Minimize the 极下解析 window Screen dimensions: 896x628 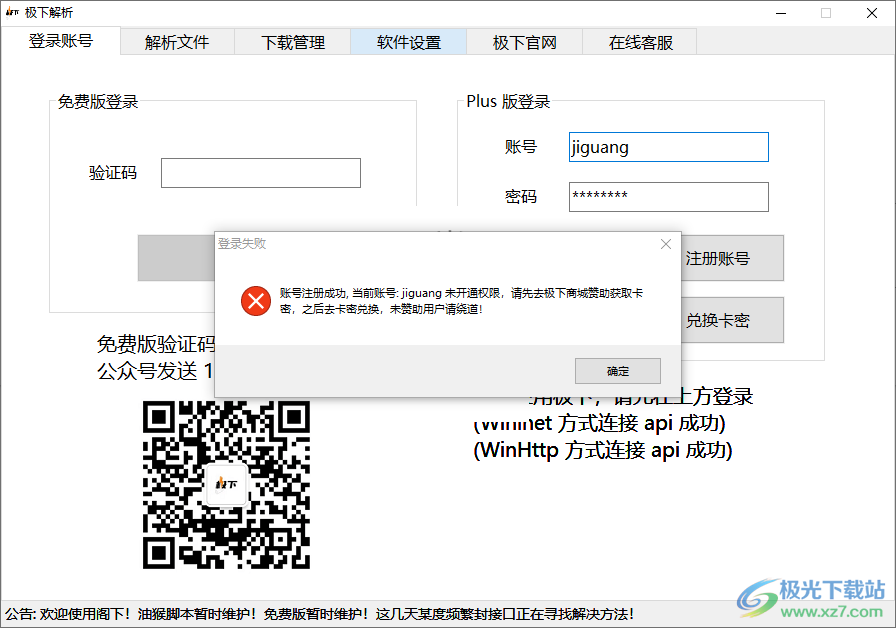click(x=781, y=13)
